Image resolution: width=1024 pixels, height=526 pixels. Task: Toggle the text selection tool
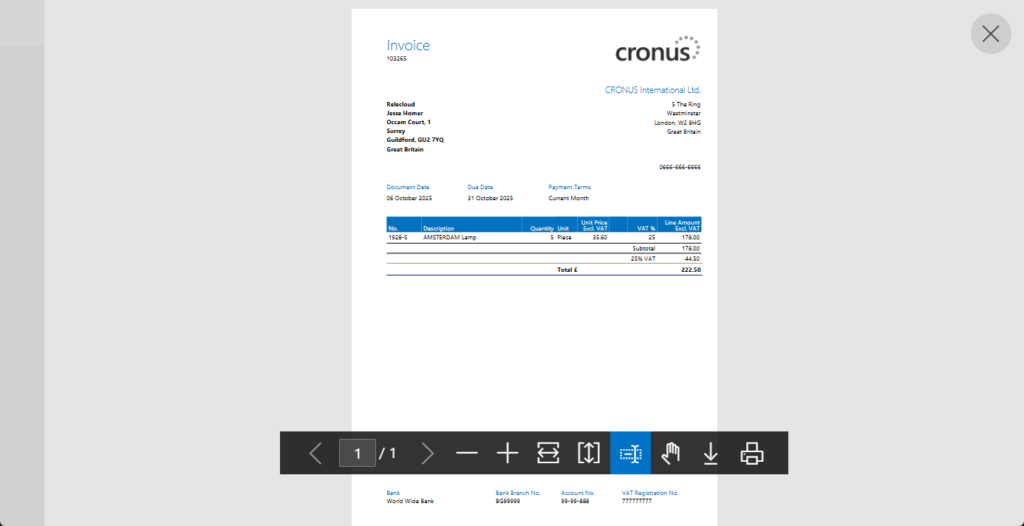(630, 453)
